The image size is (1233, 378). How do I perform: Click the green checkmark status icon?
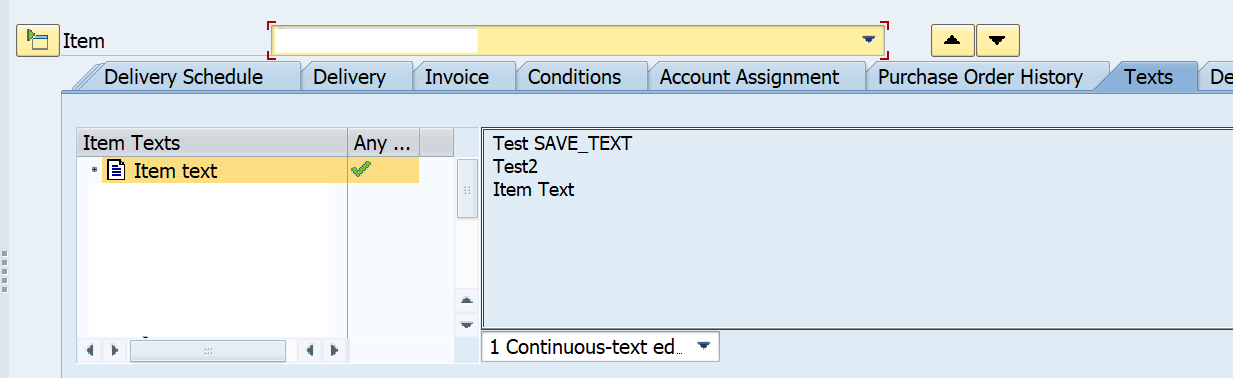tap(361, 170)
